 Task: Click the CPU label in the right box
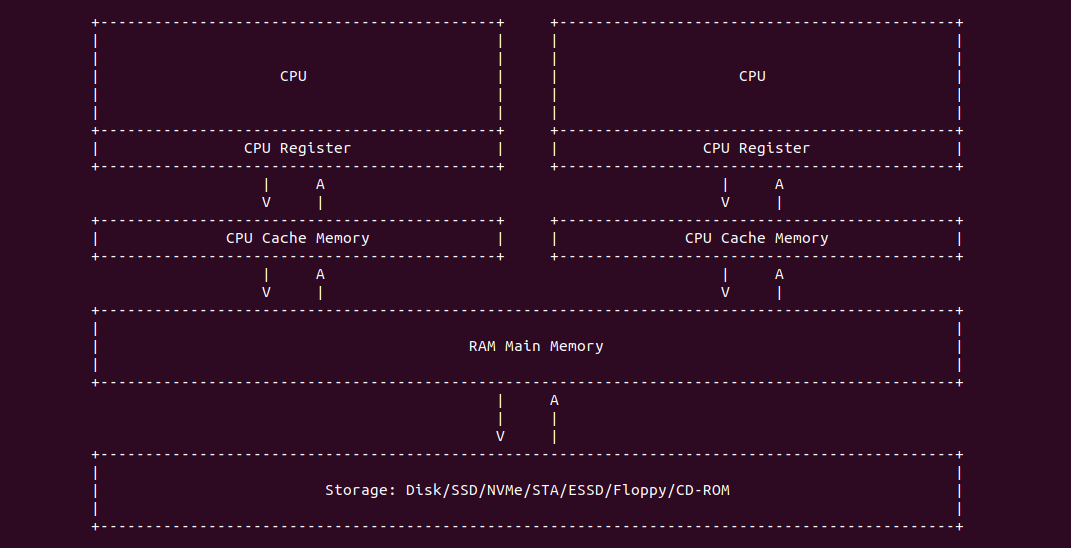(x=752, y=76)
